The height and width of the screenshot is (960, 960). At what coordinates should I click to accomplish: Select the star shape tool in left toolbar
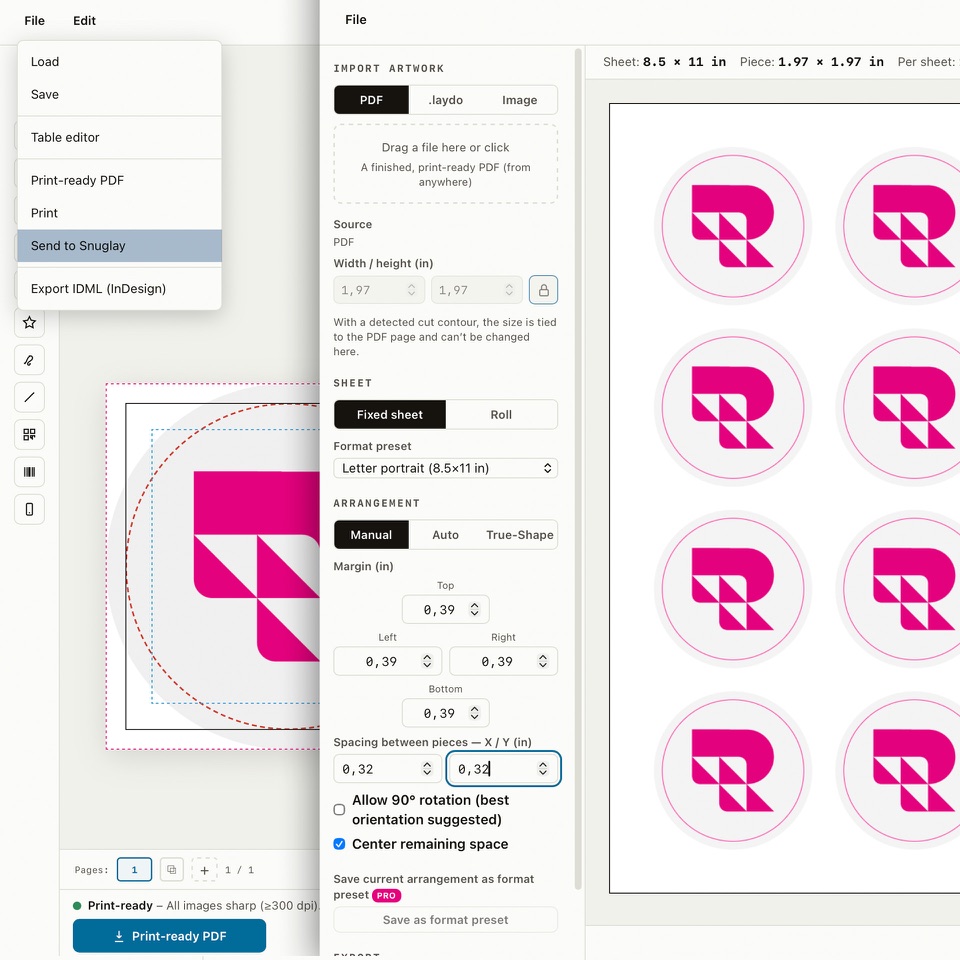[29, 323]
